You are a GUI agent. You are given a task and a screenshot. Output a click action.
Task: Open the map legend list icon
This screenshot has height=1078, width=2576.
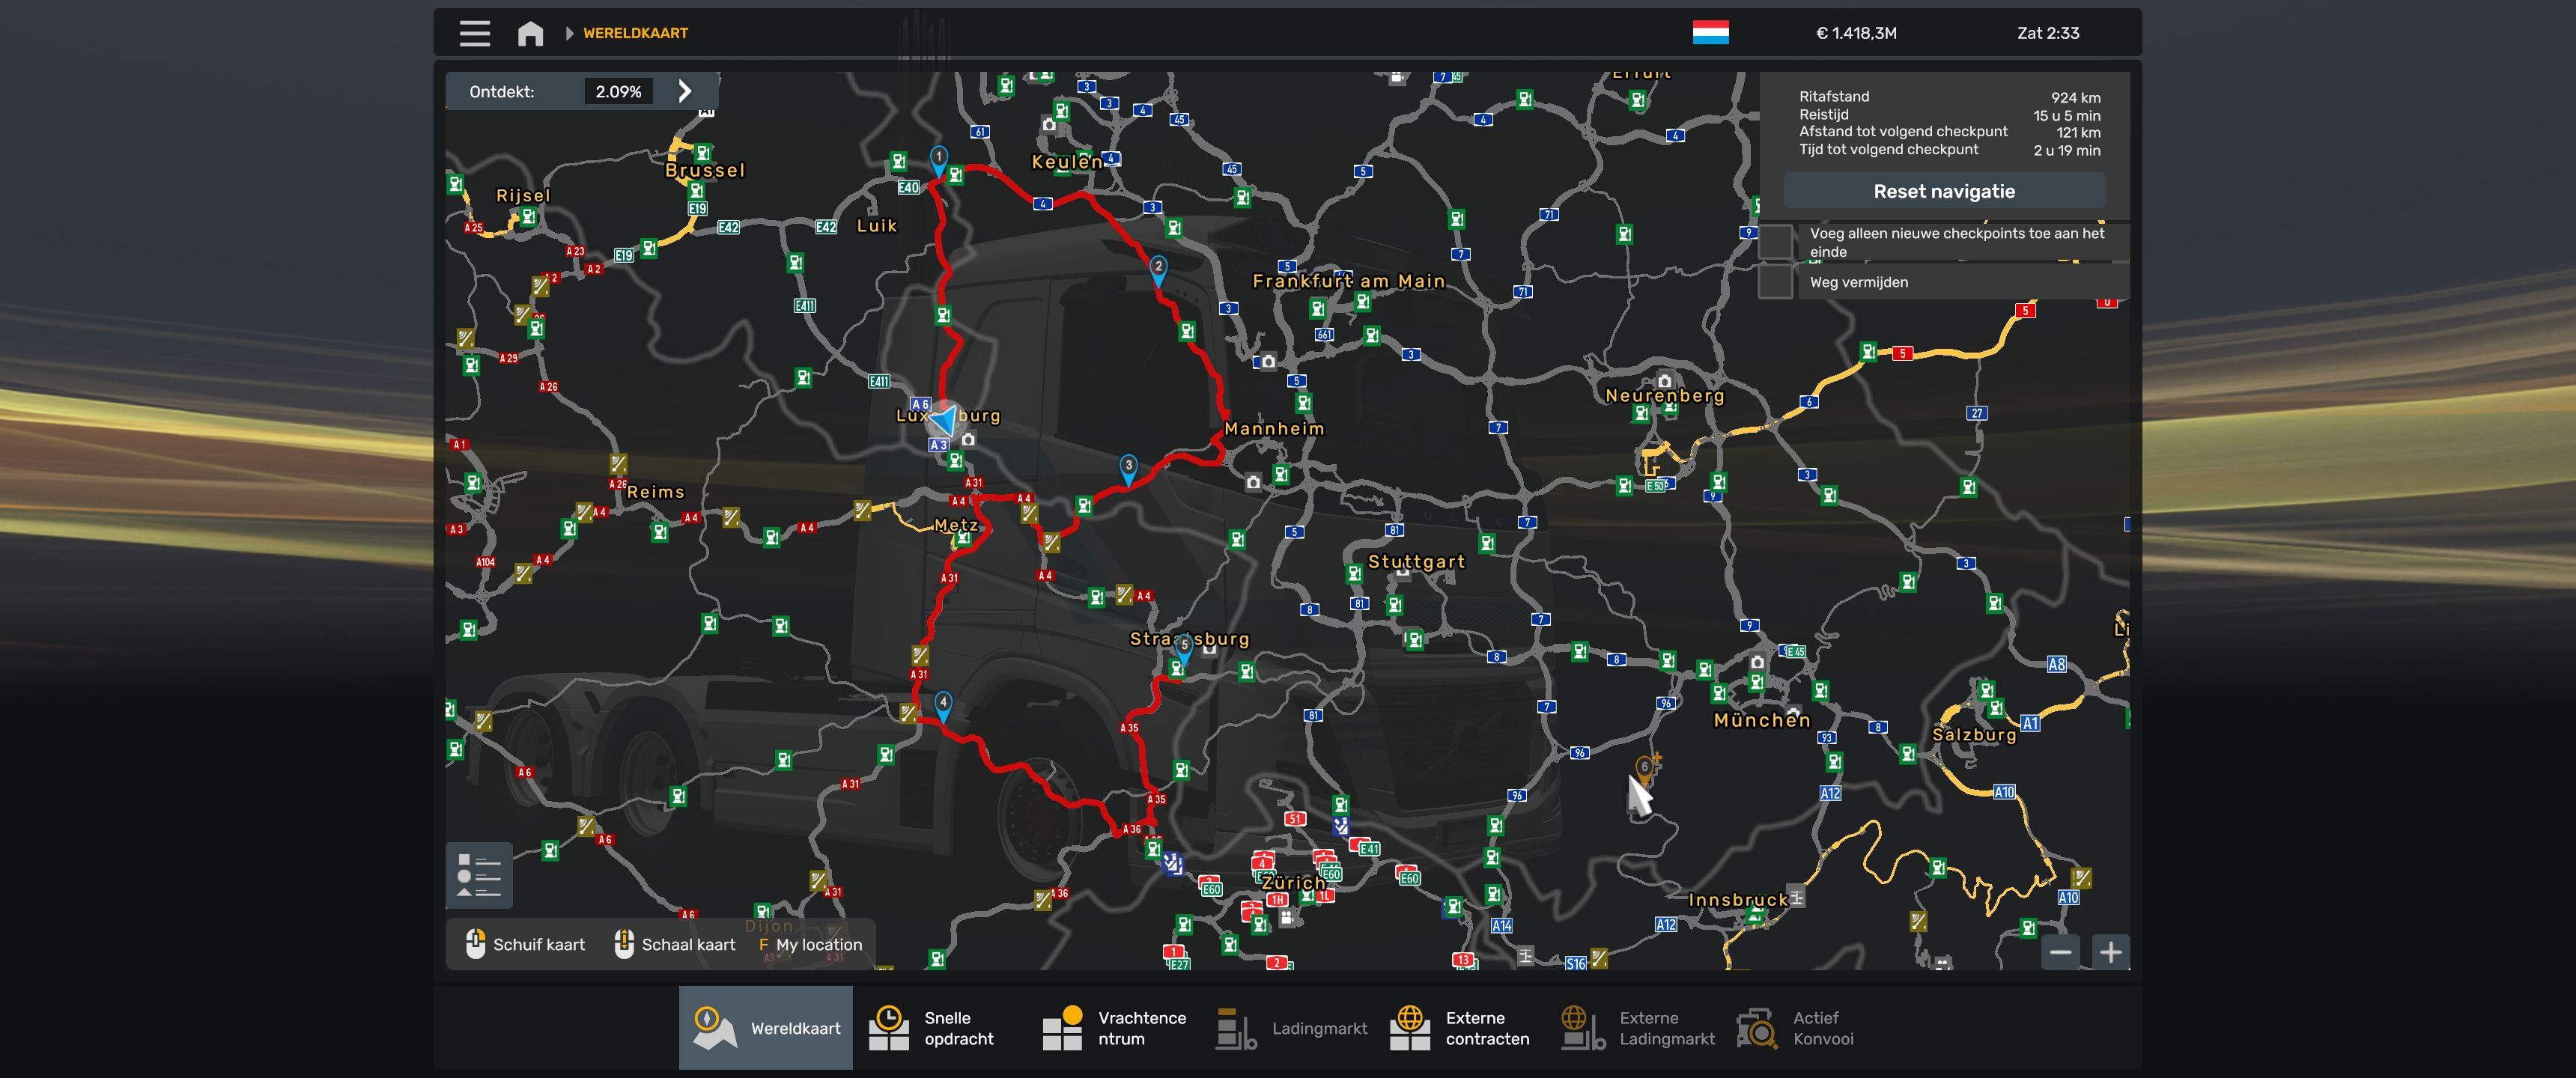pos(479,875)
